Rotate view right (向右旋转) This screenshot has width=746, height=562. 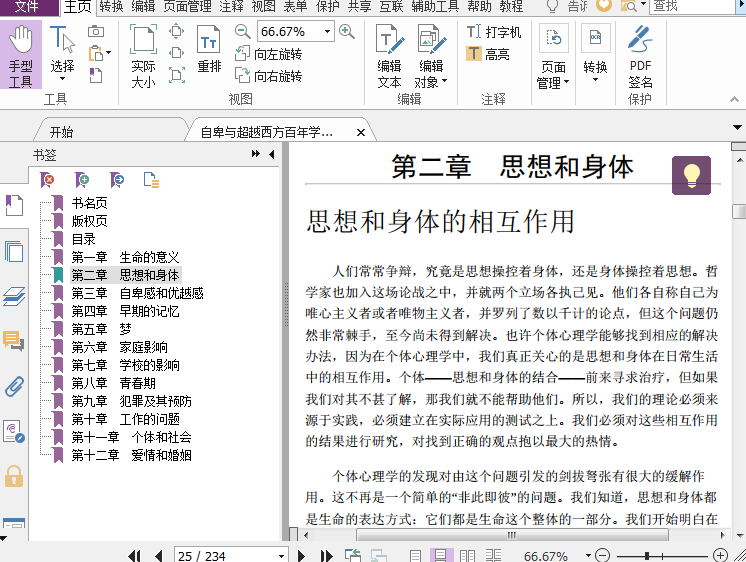pos(269,76)
